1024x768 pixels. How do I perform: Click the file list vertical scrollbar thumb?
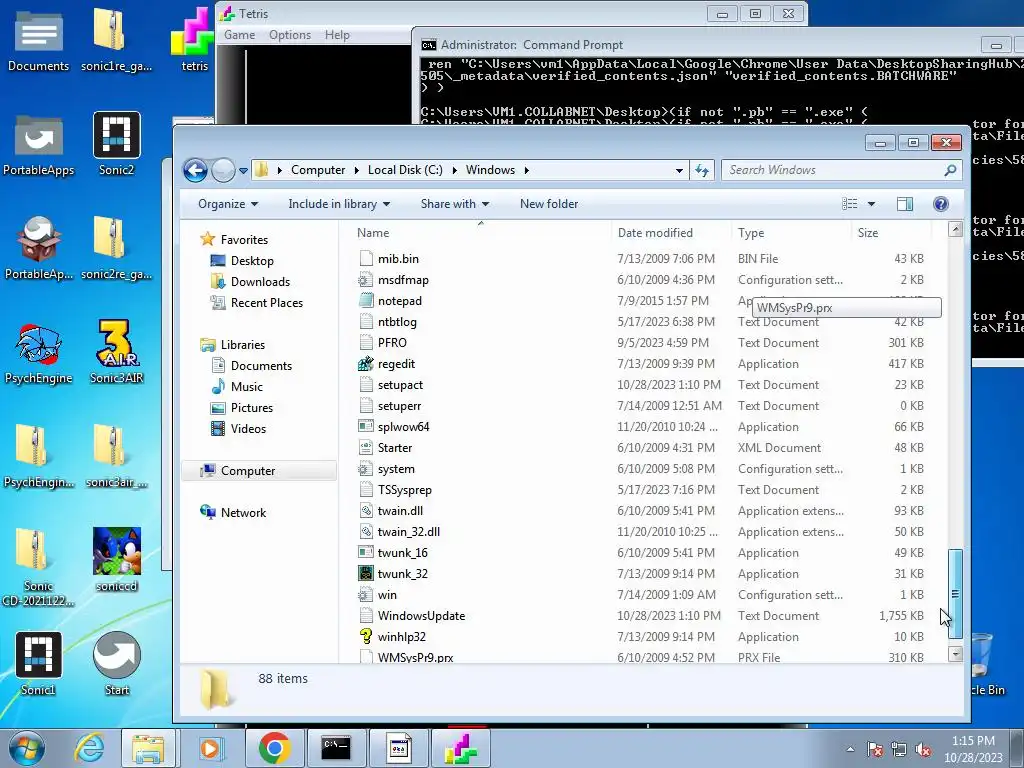(955, 594)
